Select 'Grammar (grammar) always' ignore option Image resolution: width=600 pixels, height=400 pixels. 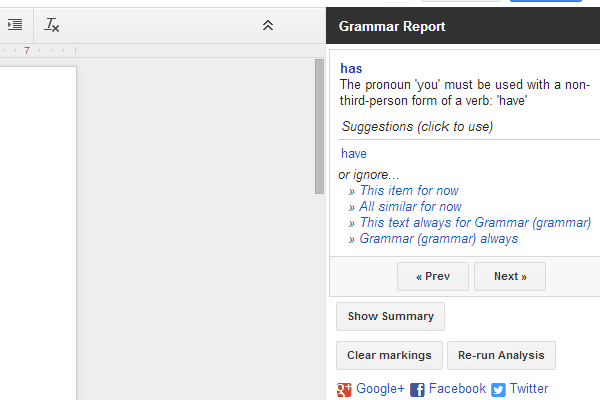tap(439, 238)
